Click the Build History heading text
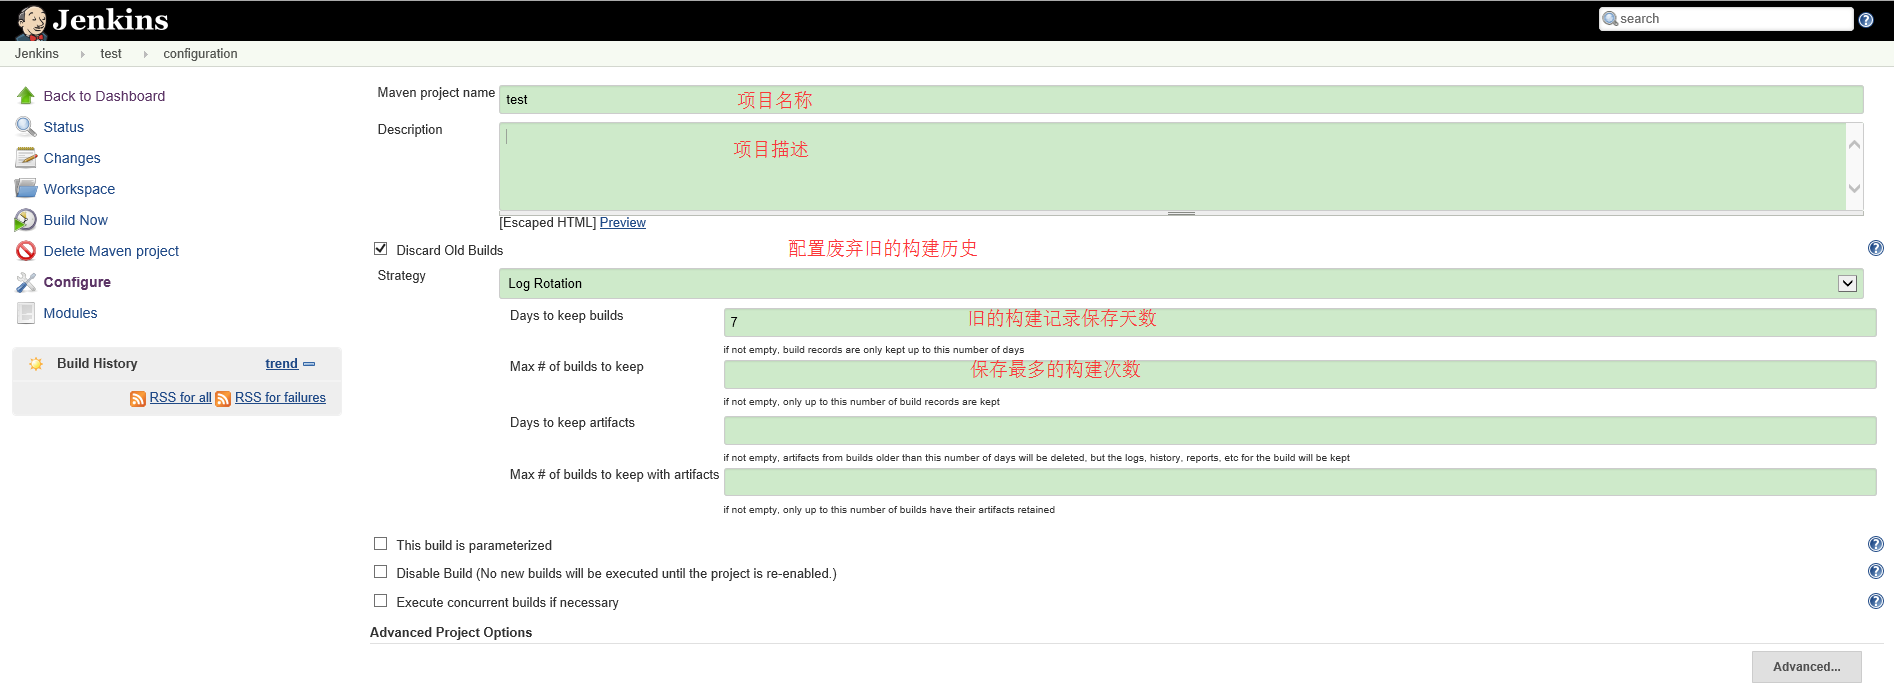1894x690 pixels. (97, 364)
